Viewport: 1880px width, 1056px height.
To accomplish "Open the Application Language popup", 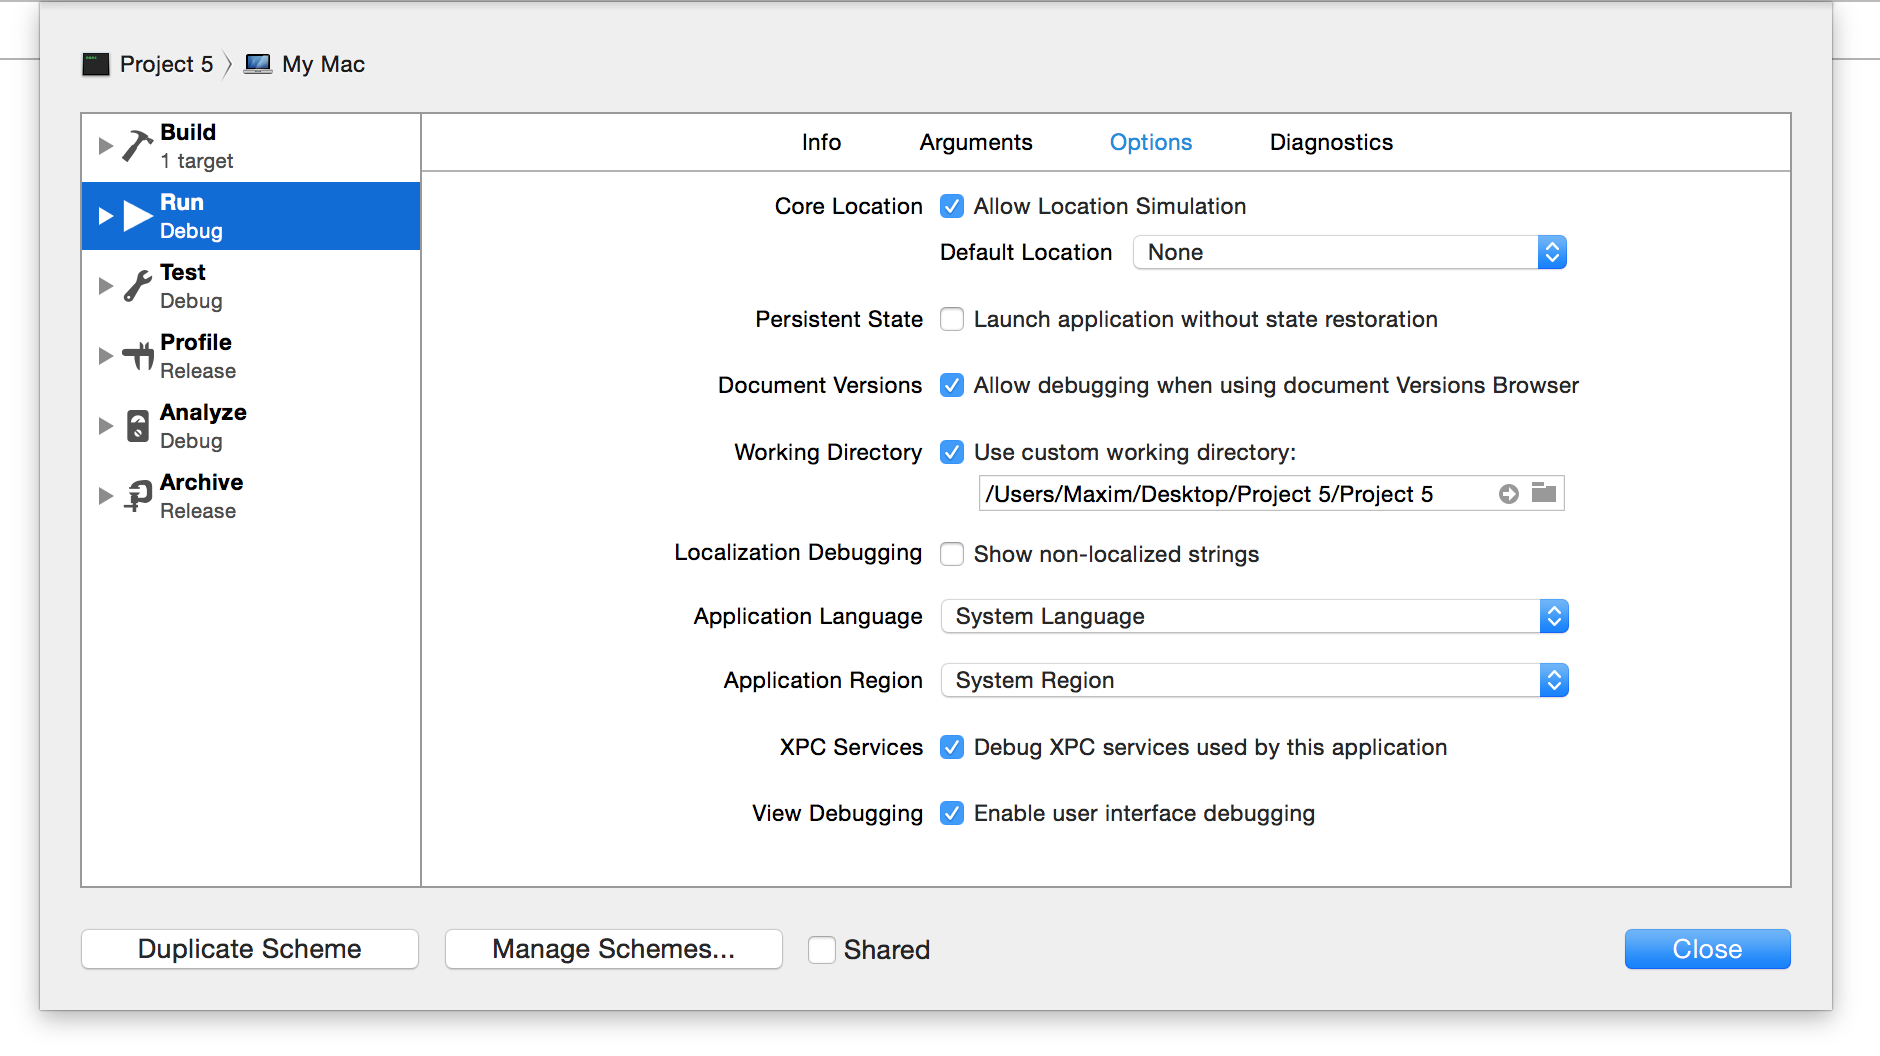I will 1254,616.
